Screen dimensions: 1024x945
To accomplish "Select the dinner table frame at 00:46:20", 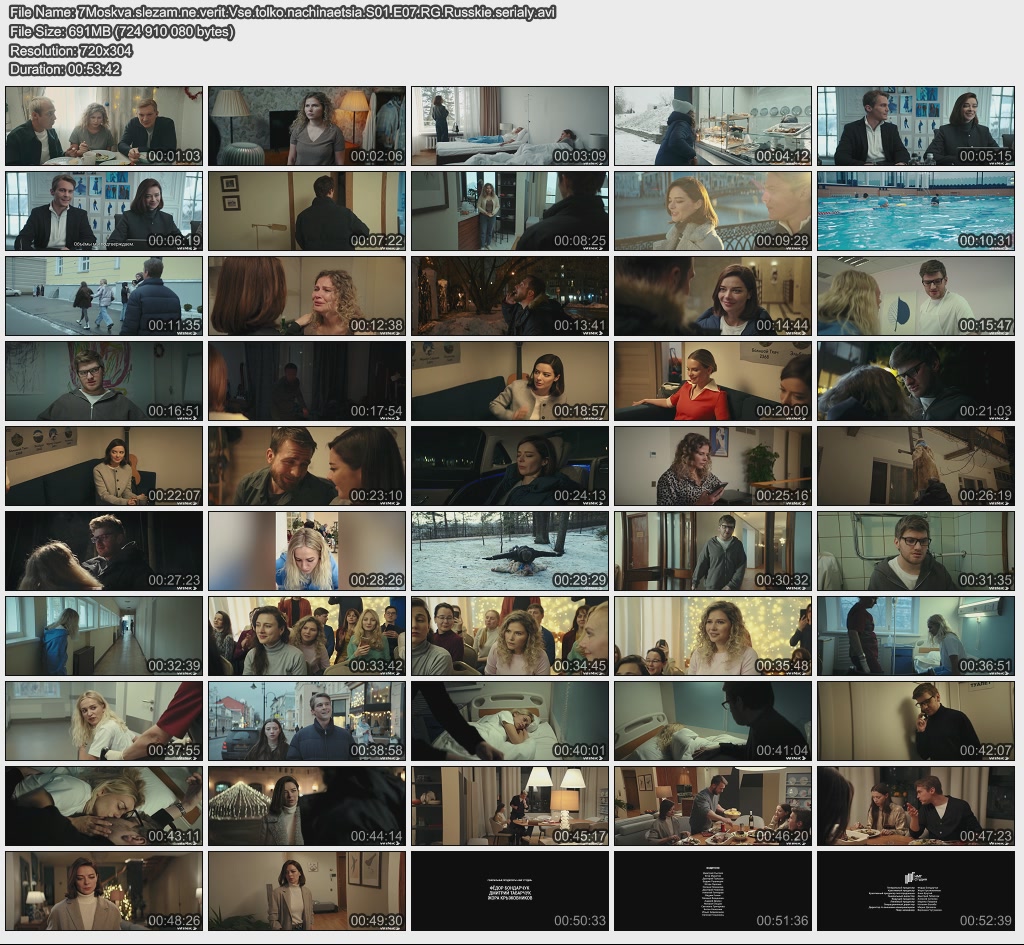I will click(x=713, y=806).
